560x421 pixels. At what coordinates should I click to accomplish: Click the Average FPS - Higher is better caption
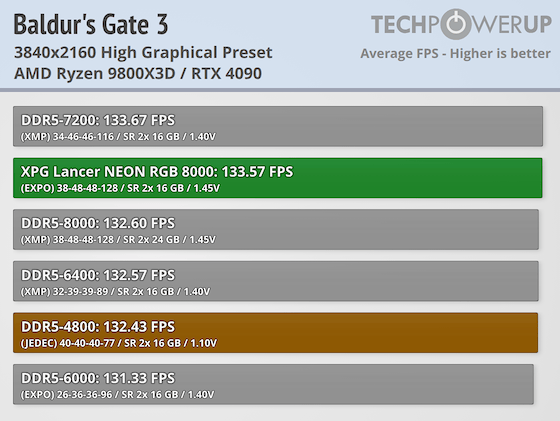(455, 54)
